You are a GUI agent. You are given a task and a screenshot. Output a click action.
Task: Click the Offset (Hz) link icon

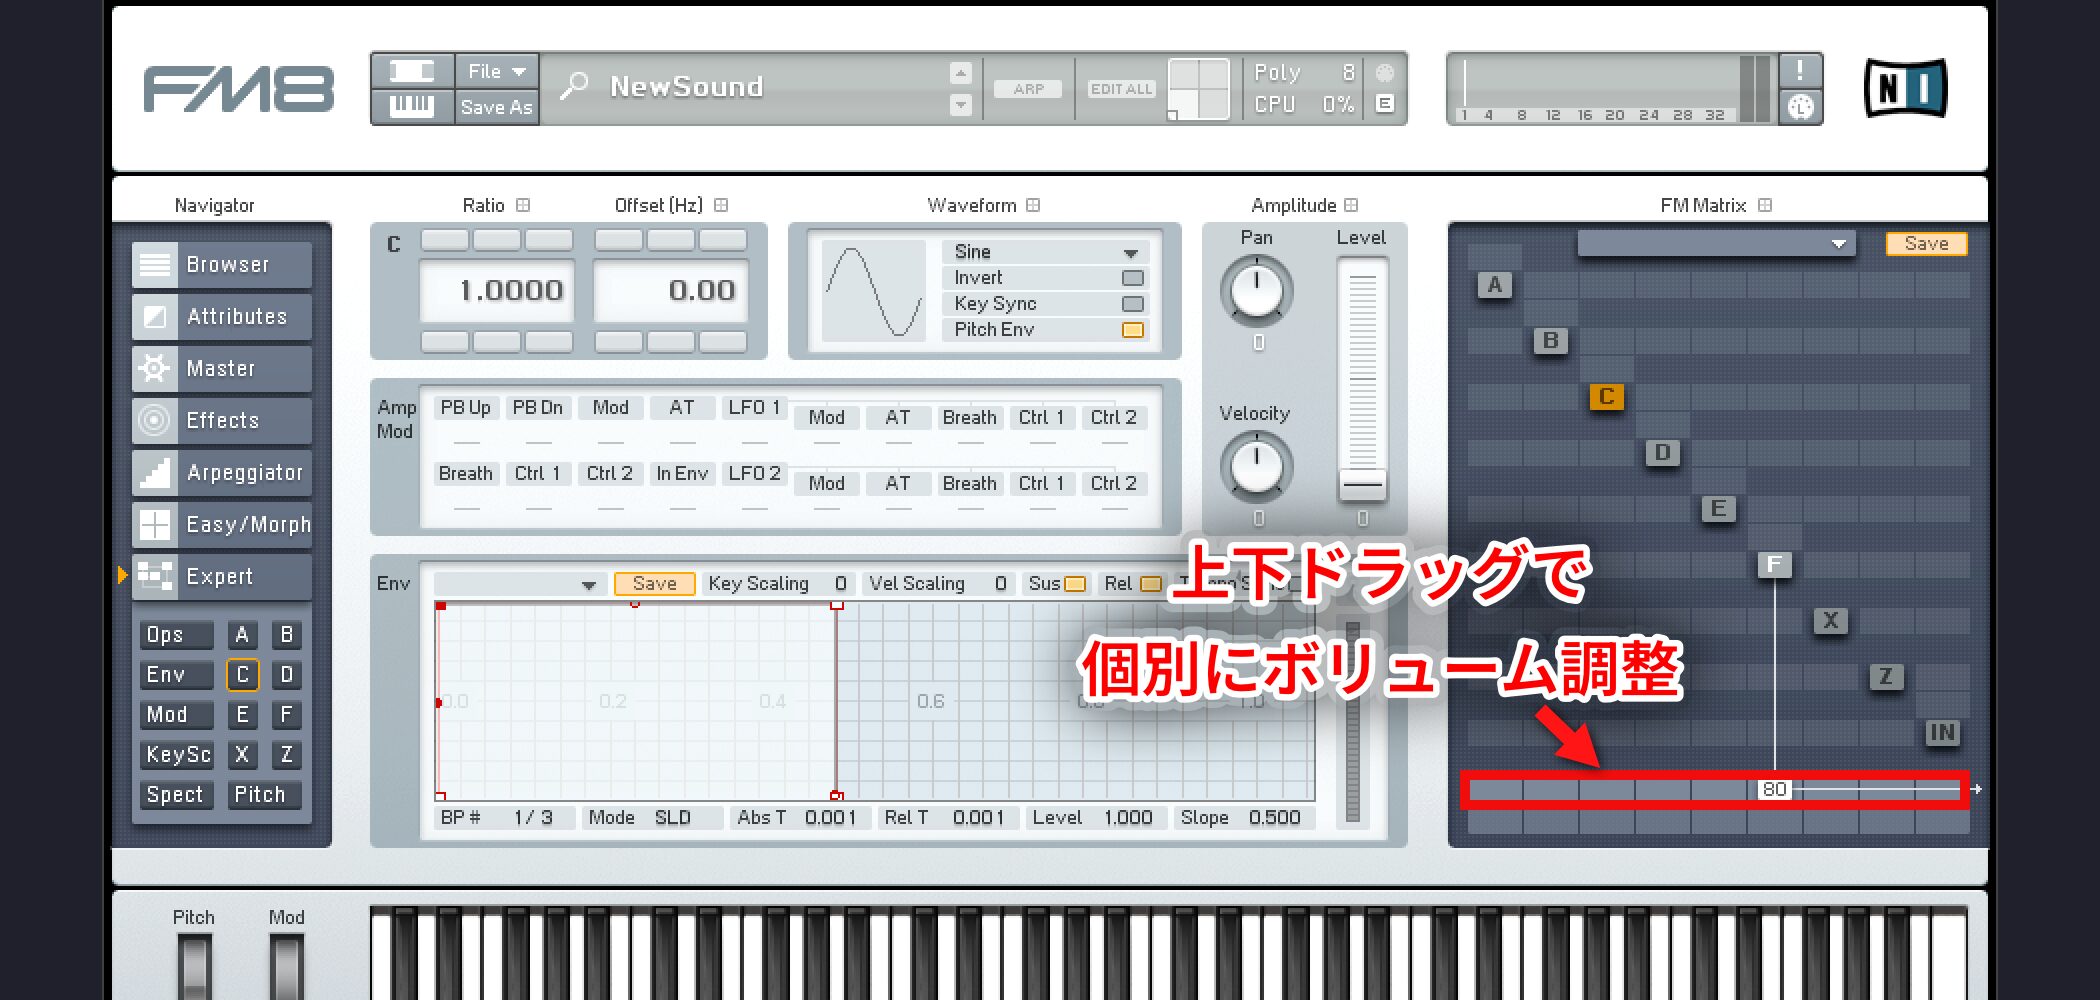click(721, 205)
